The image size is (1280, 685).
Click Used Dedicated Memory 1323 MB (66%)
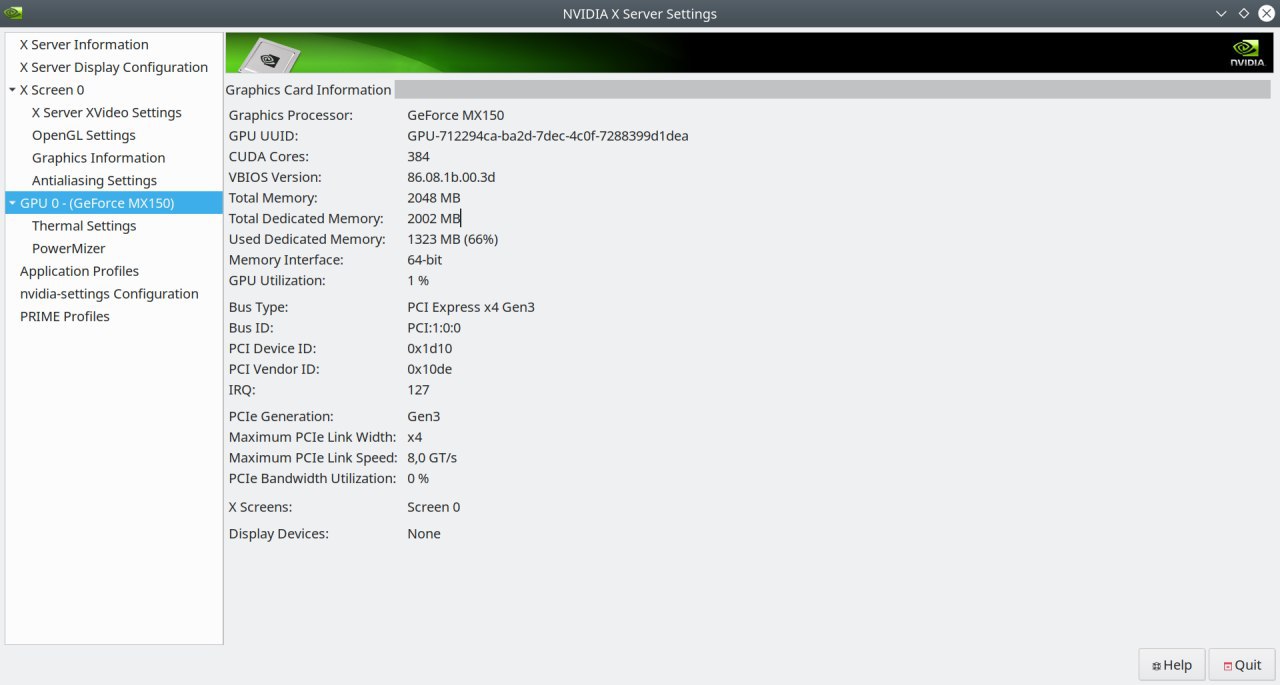[452, 239]
